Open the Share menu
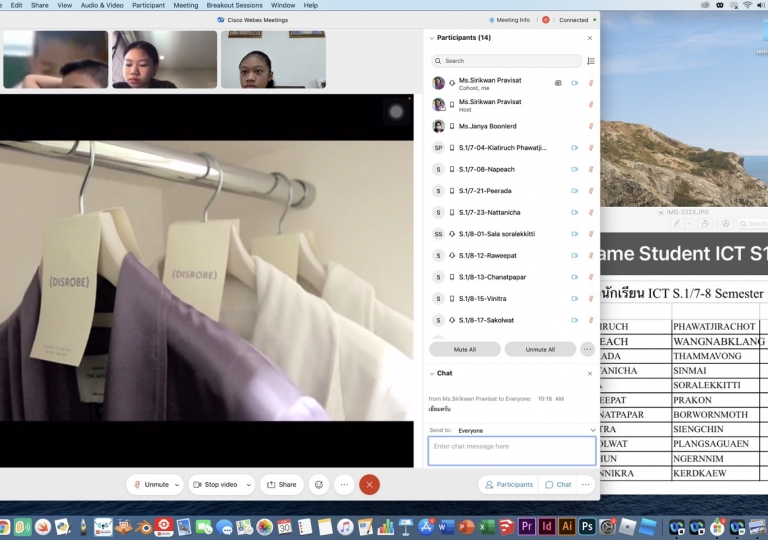 (x=40, y=5)
